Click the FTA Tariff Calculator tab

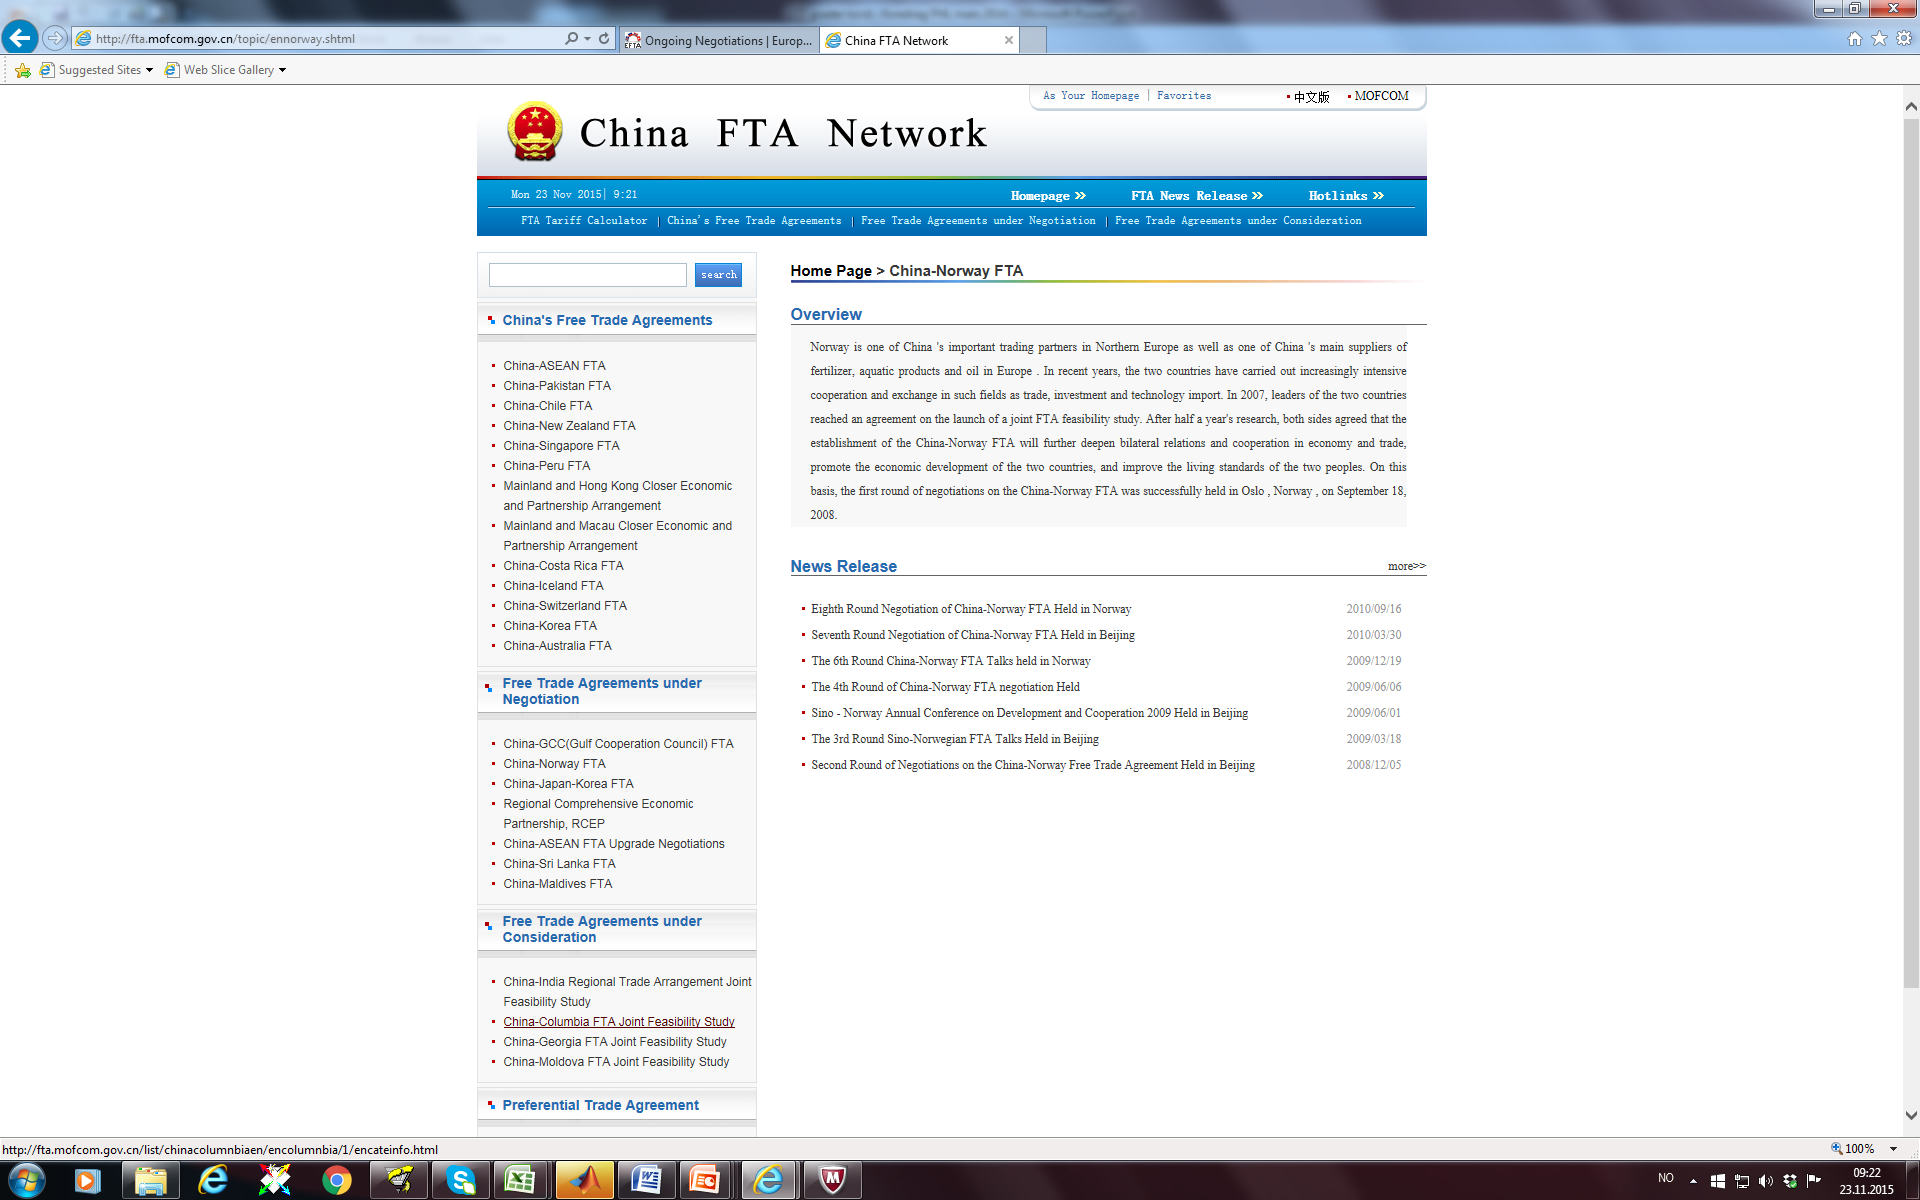point(583,221)
